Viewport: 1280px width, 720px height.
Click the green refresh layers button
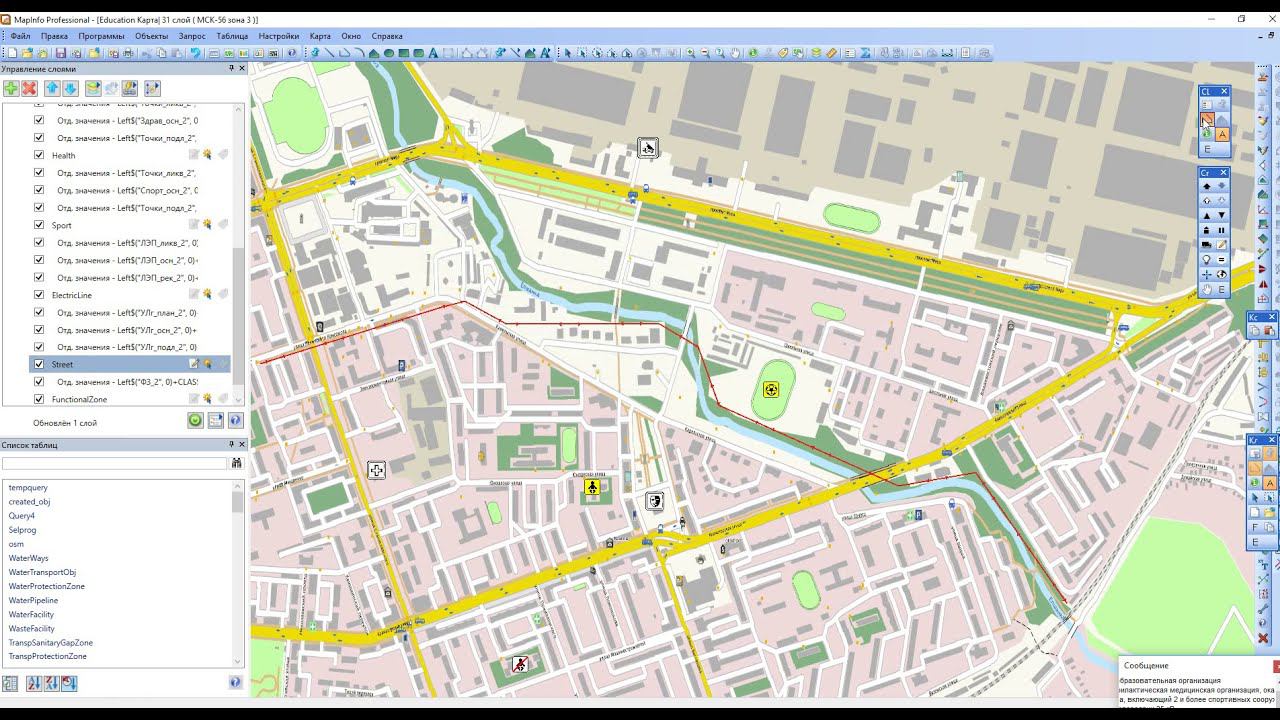(195, 421)
